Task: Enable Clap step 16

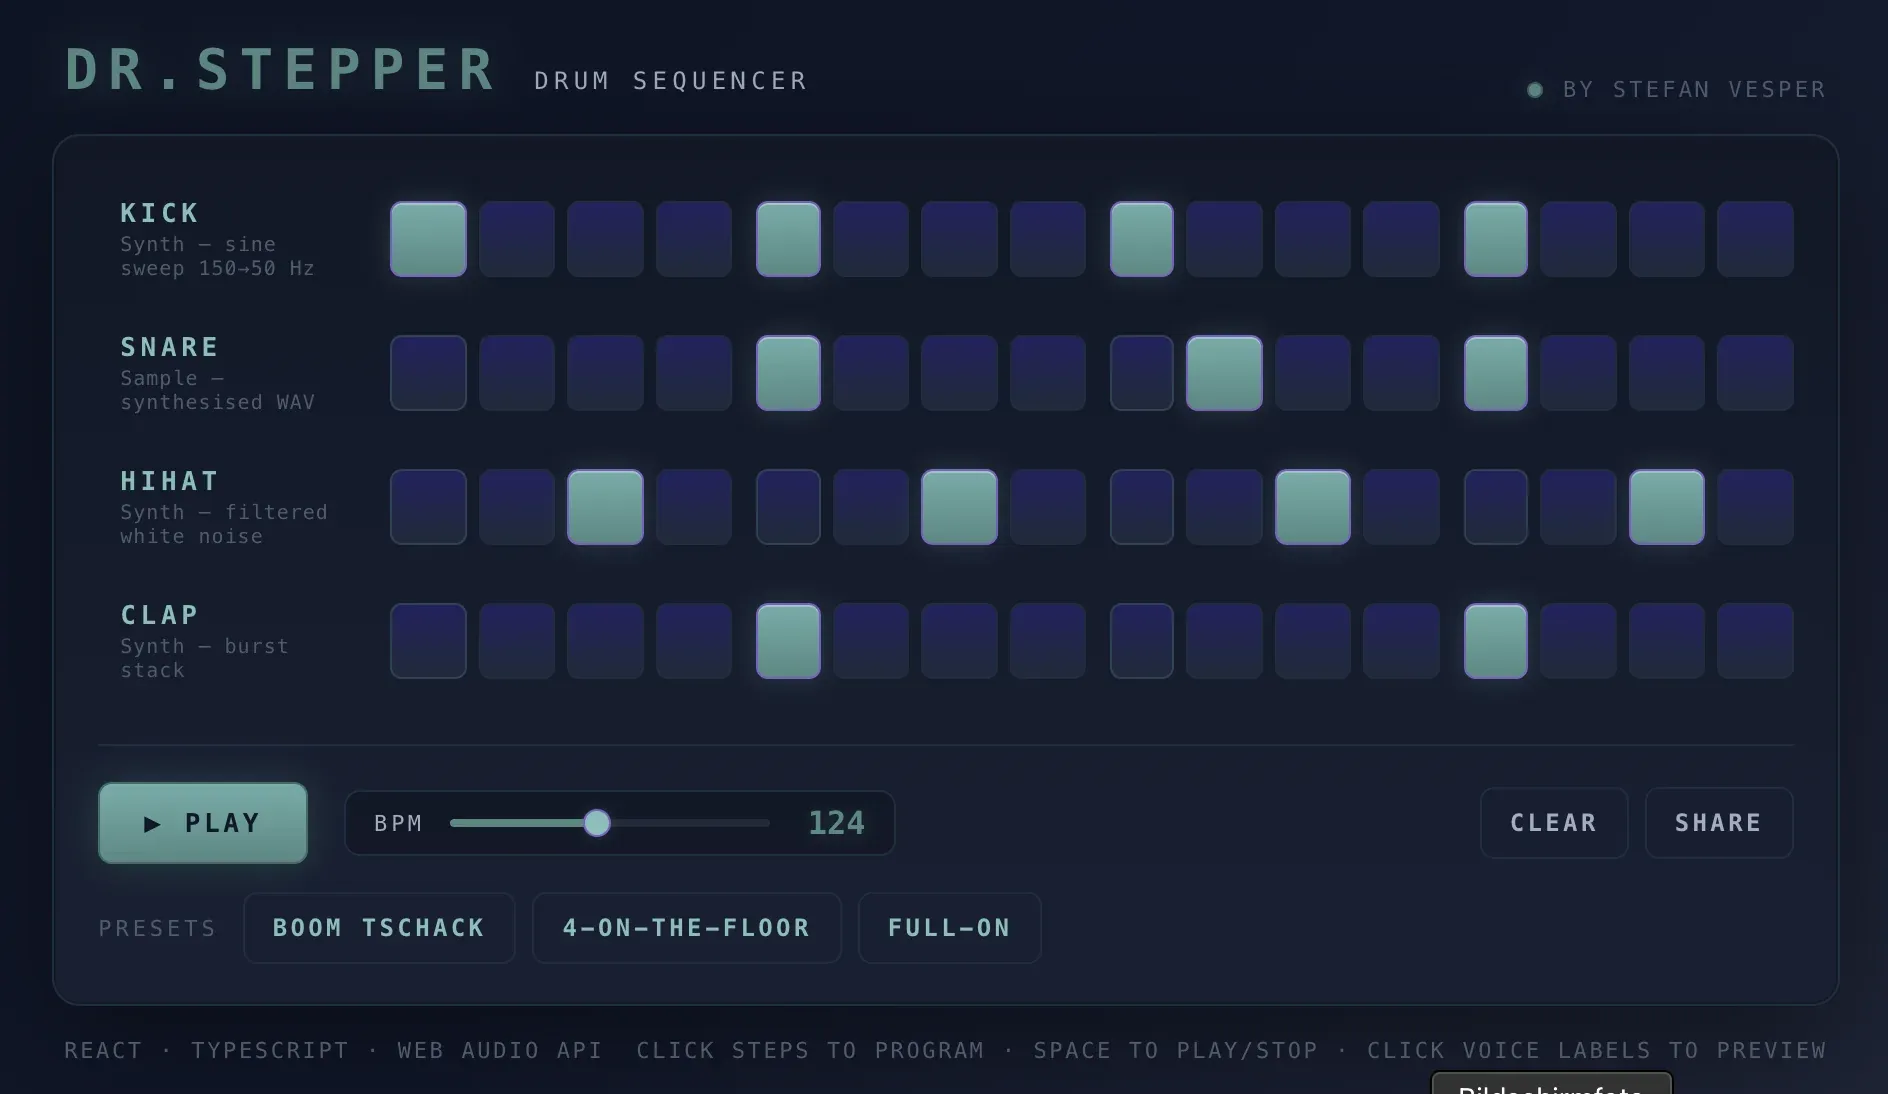Action: click(x=1755, y=641)
